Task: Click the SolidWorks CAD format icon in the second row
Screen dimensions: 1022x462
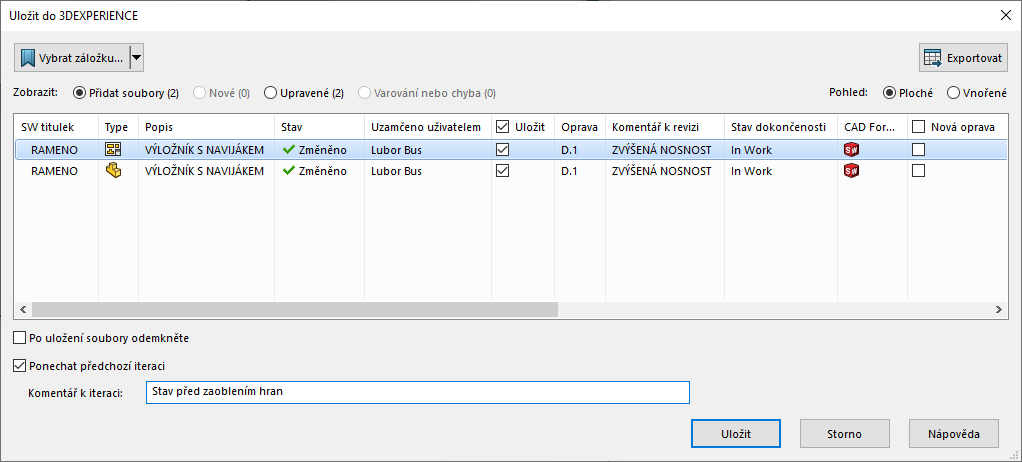Action: click(x=851, y=171)
